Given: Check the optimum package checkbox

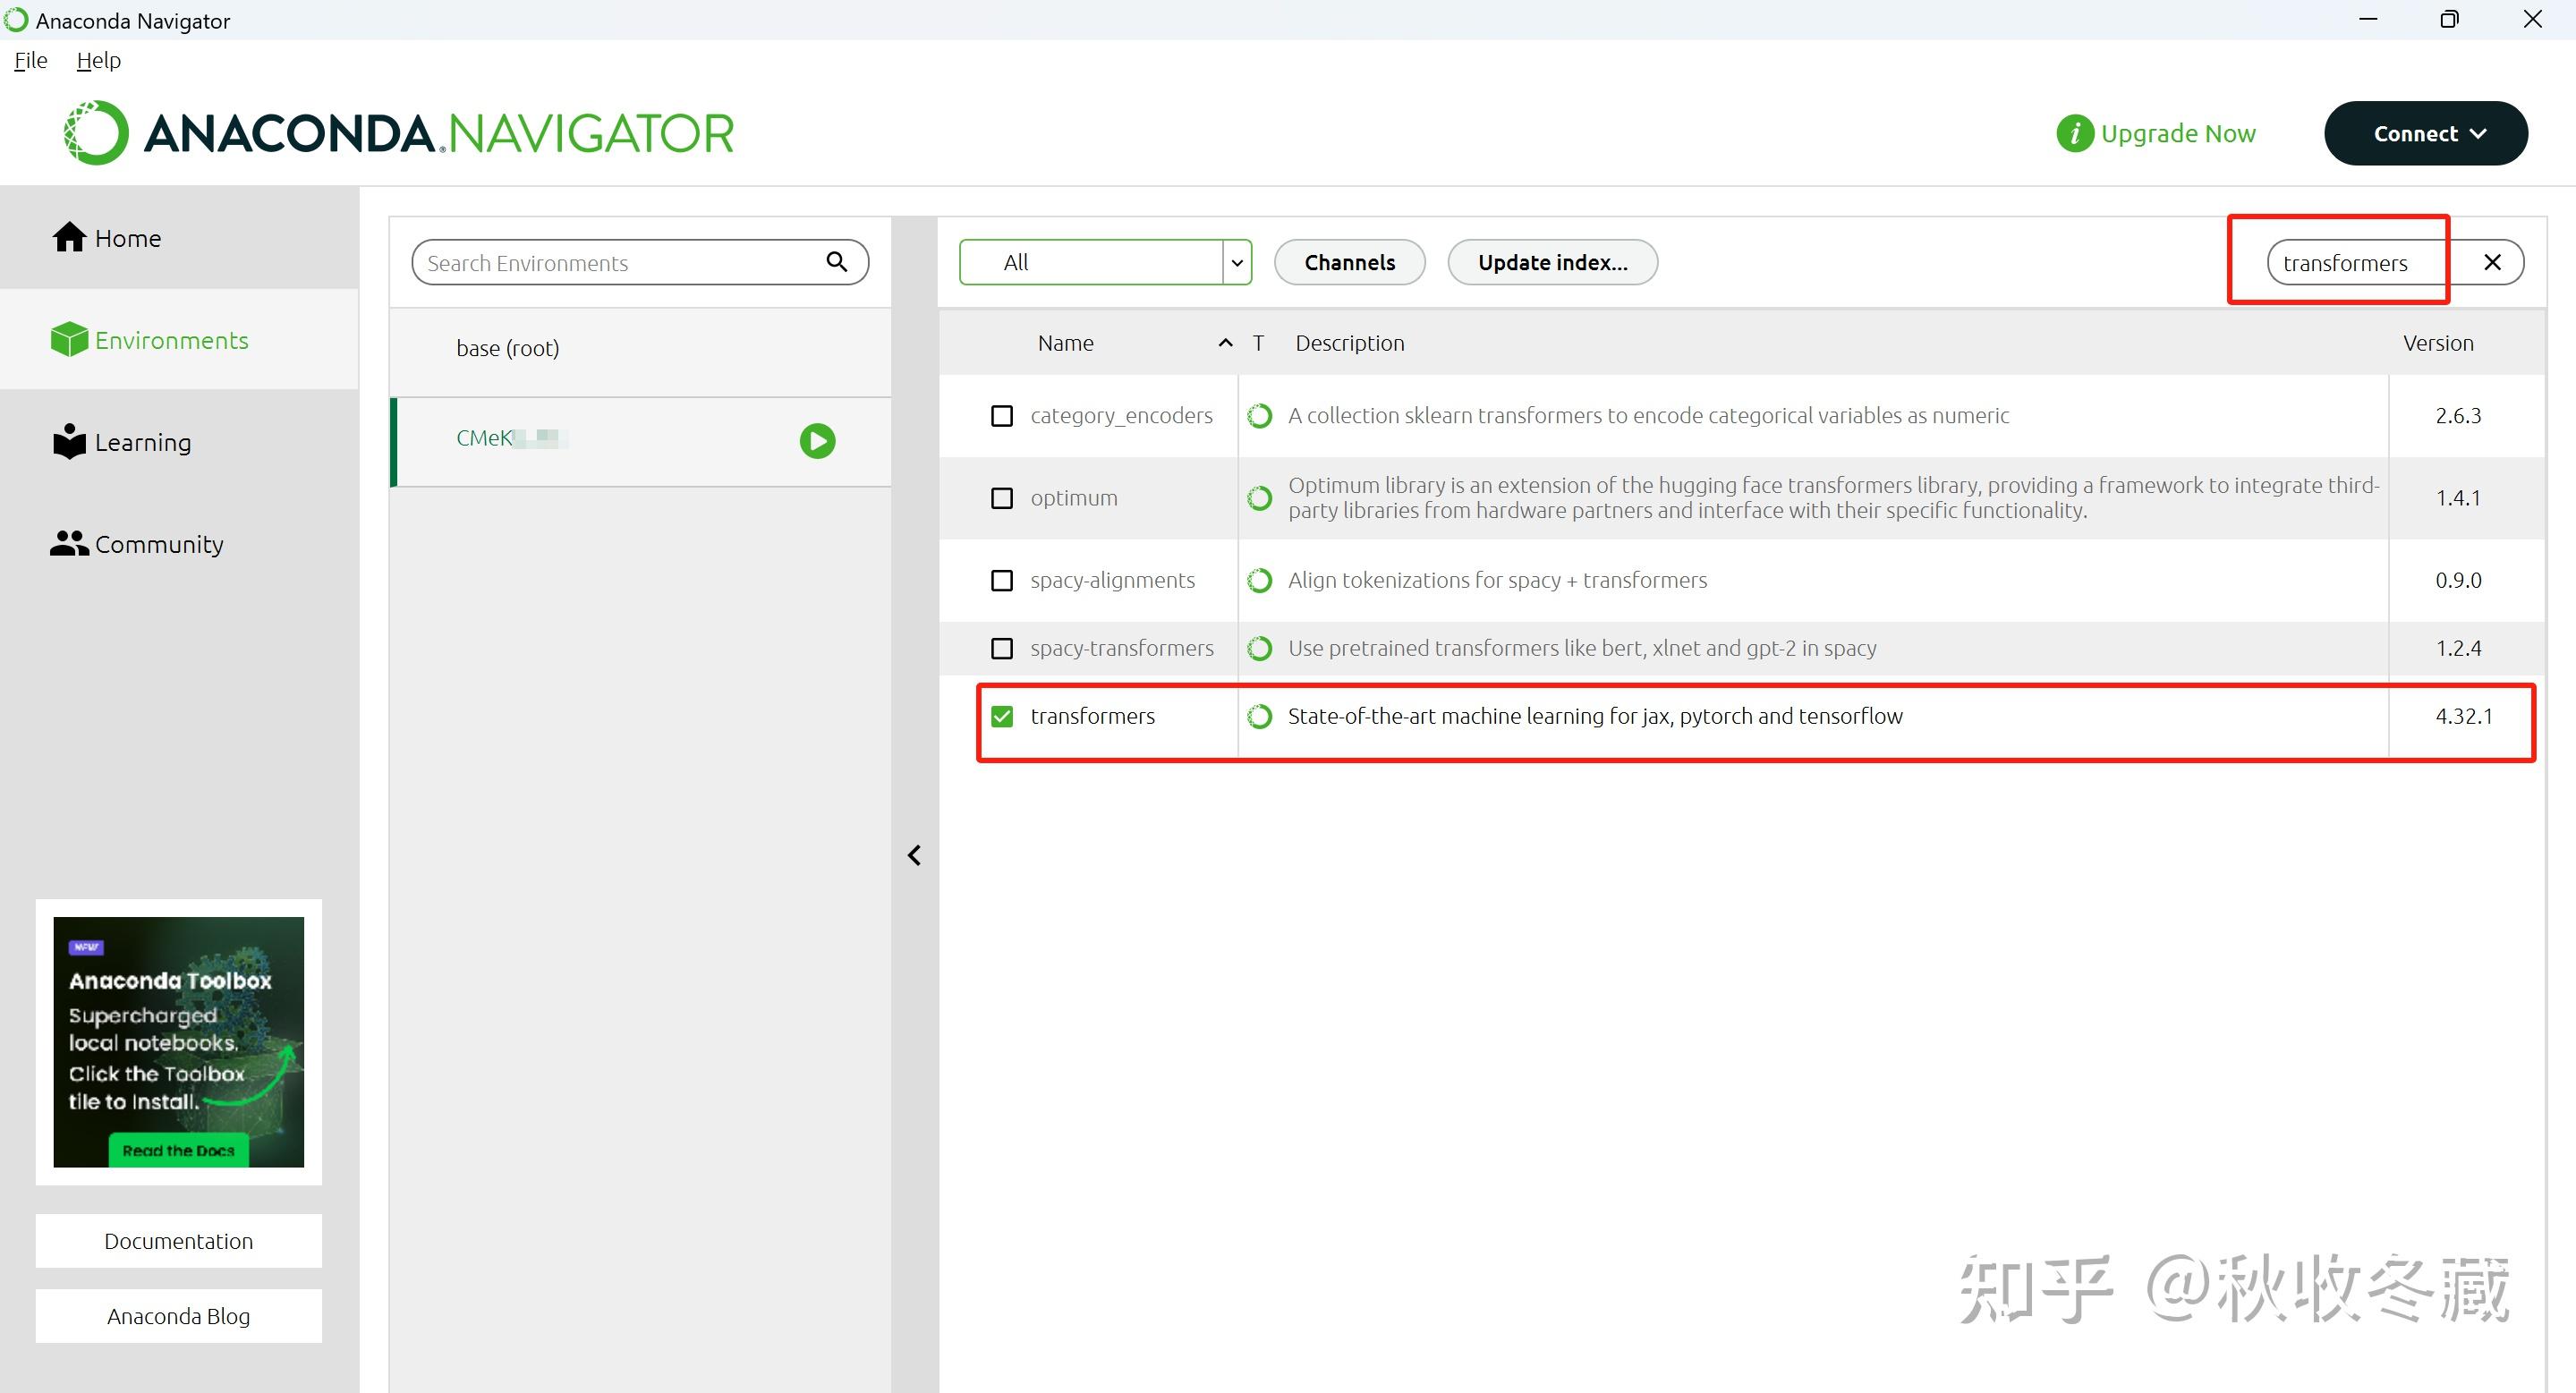Looking at the screenshot, I should tap(1002, 498).
